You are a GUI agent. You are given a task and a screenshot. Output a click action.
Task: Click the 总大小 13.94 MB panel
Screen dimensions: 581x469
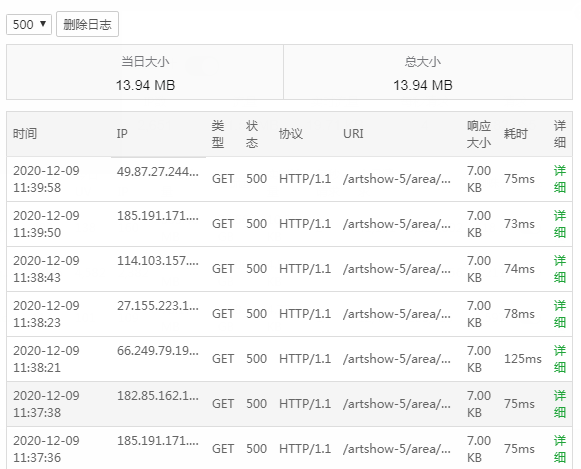[428, 72]
